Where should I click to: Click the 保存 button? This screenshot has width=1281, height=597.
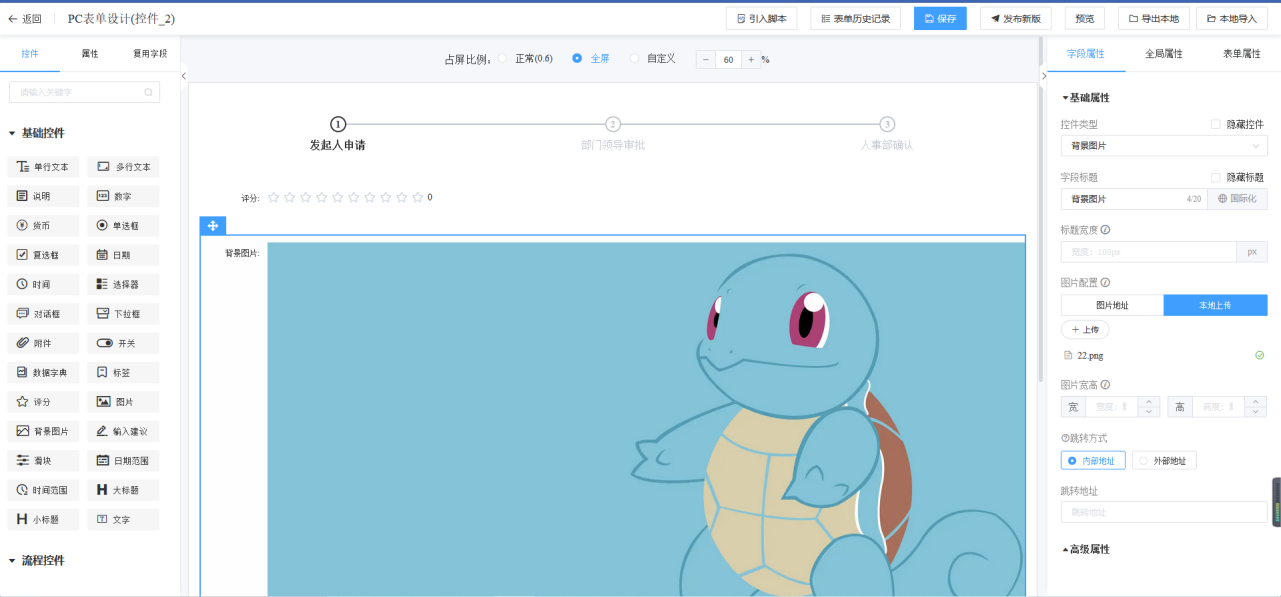[940, 18]
